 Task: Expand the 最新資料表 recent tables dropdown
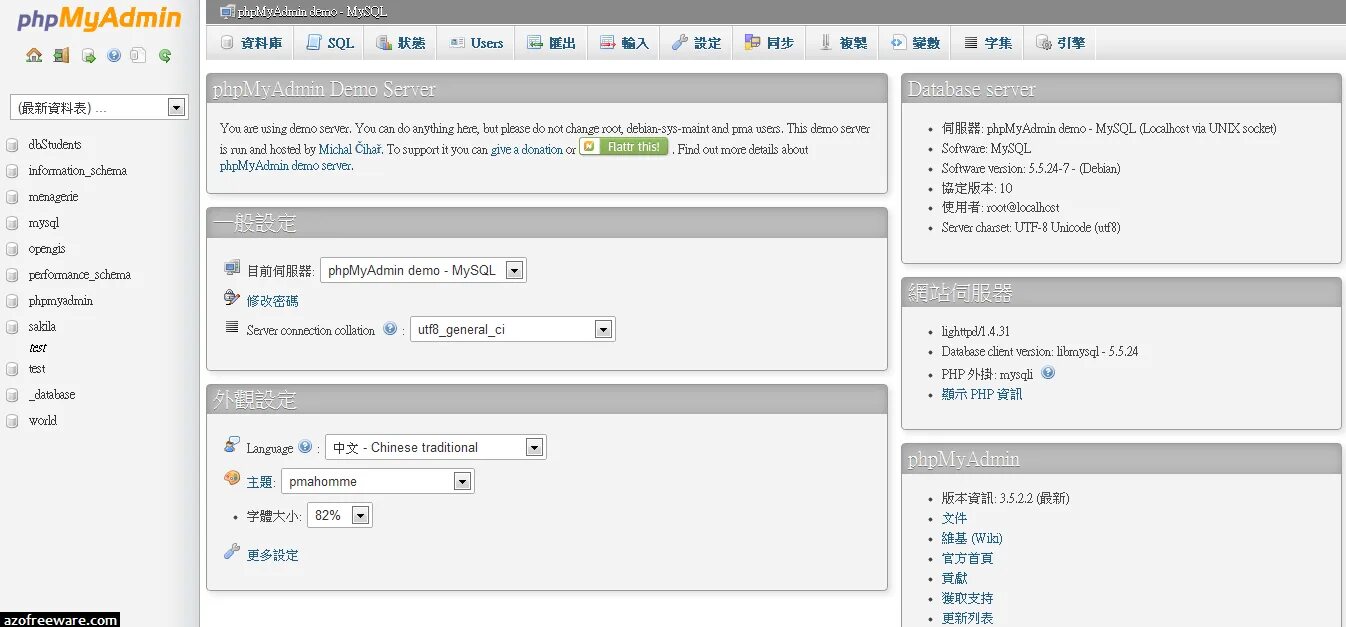[99, 107]
